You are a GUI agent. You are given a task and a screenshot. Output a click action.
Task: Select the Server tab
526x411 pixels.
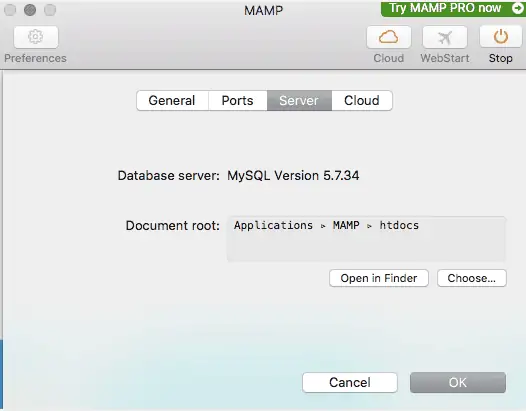coord(299,100)
